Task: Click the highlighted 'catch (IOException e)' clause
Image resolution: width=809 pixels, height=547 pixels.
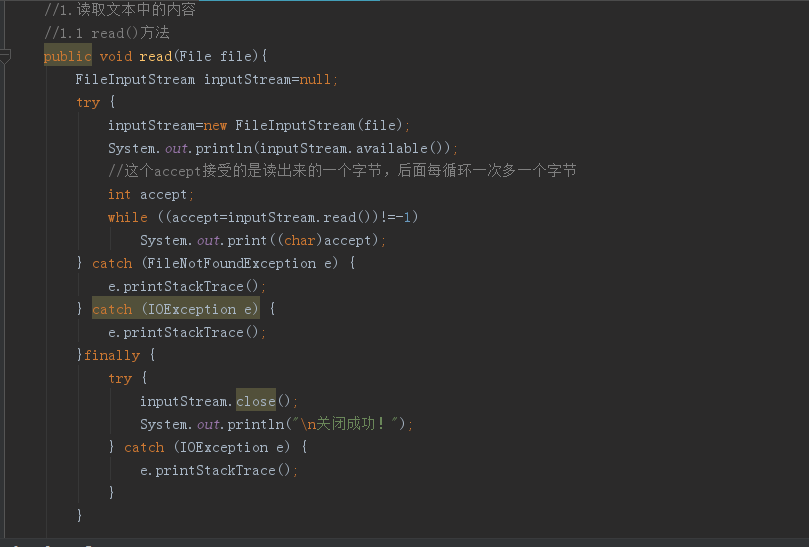Action: pos(175,309)
